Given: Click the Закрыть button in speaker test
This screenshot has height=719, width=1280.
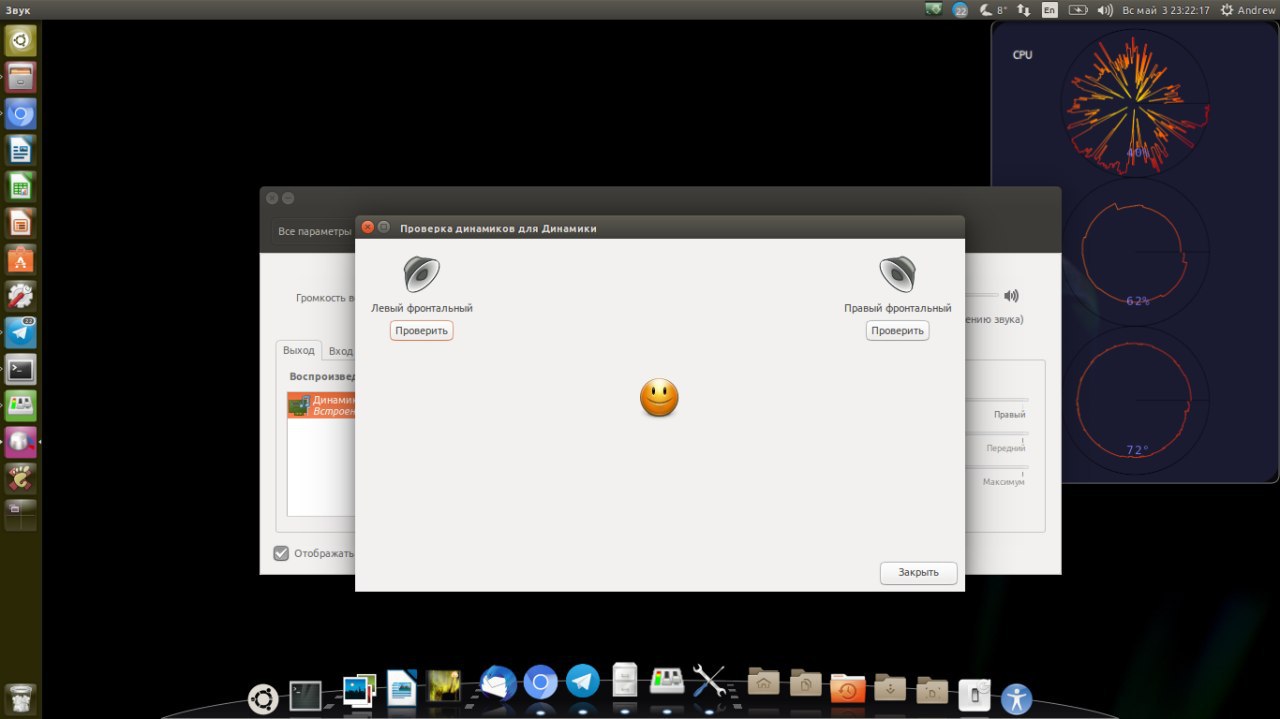Looking at the screenshot, I should (918, 573).
